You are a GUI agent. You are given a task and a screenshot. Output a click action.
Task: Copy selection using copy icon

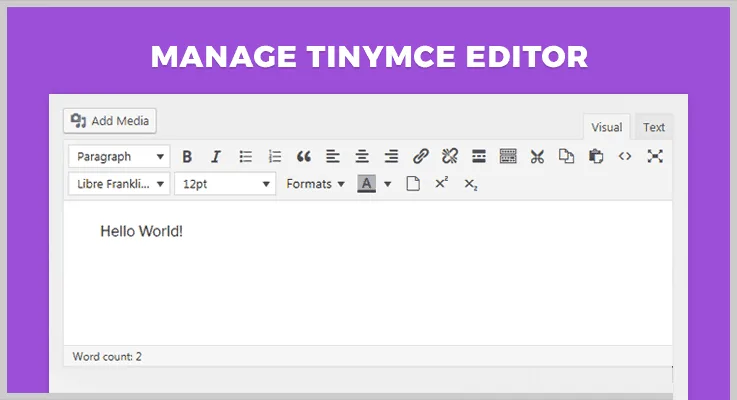click(566, 157)
